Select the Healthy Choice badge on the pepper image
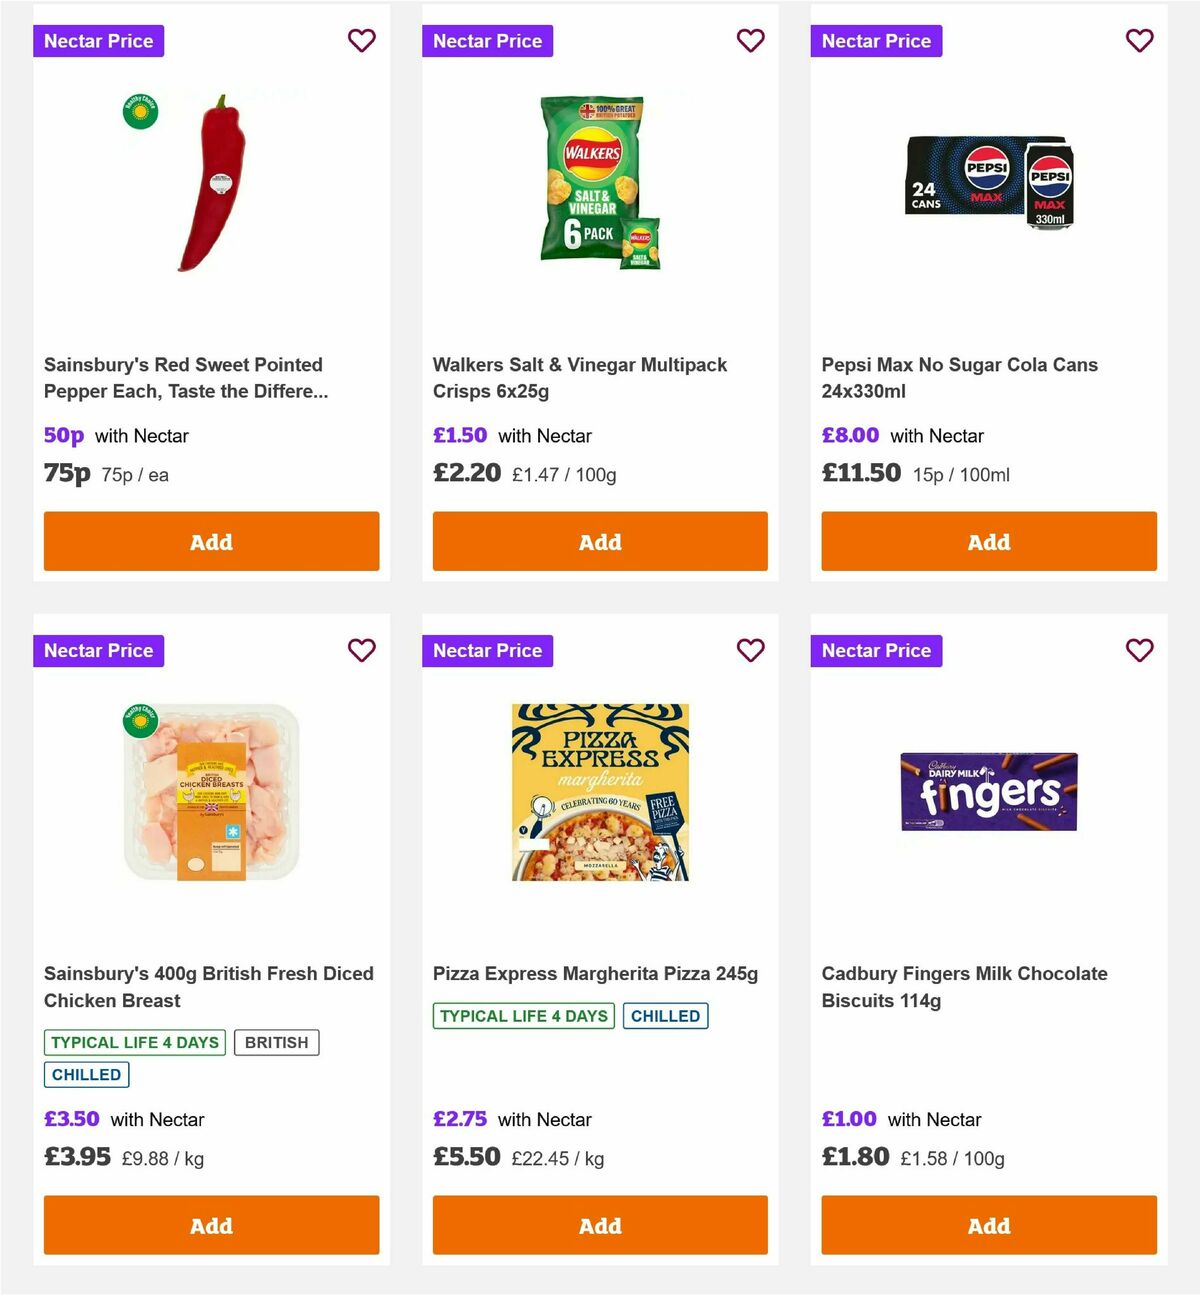This screenshot has height=1296, width=1200. (x=138, y=111)
